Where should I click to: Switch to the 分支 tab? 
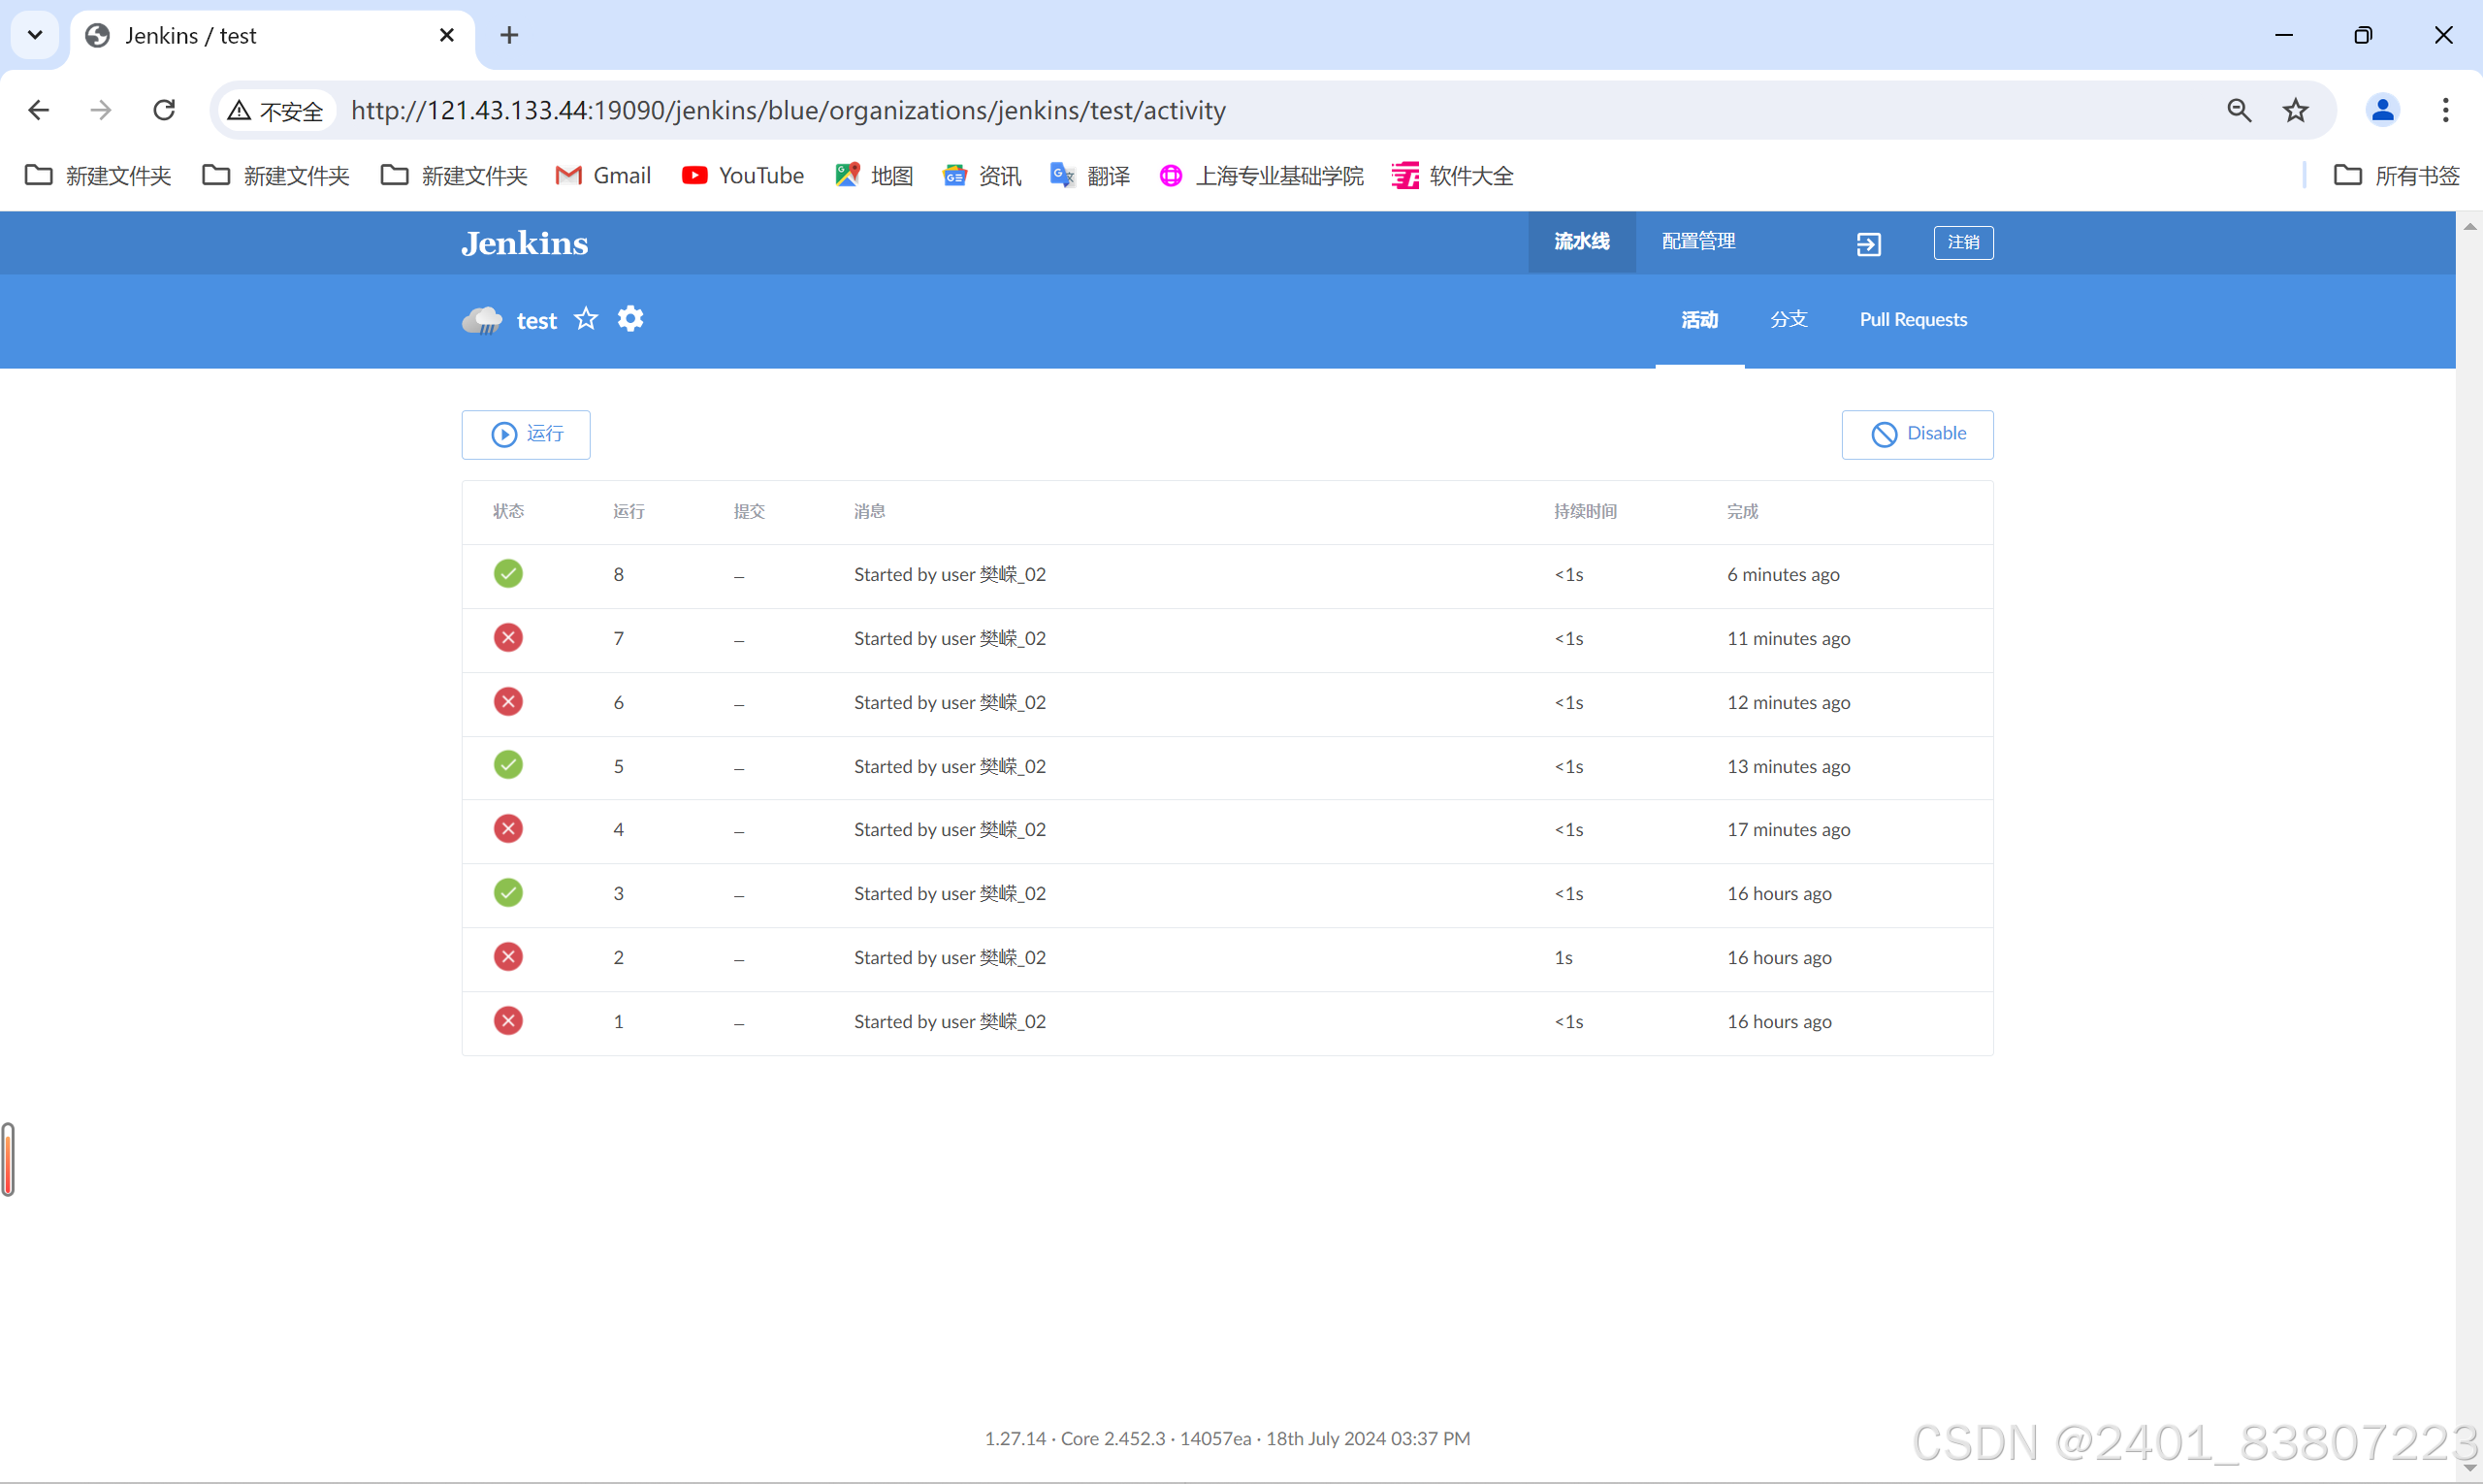click(x=1788, y=319)
